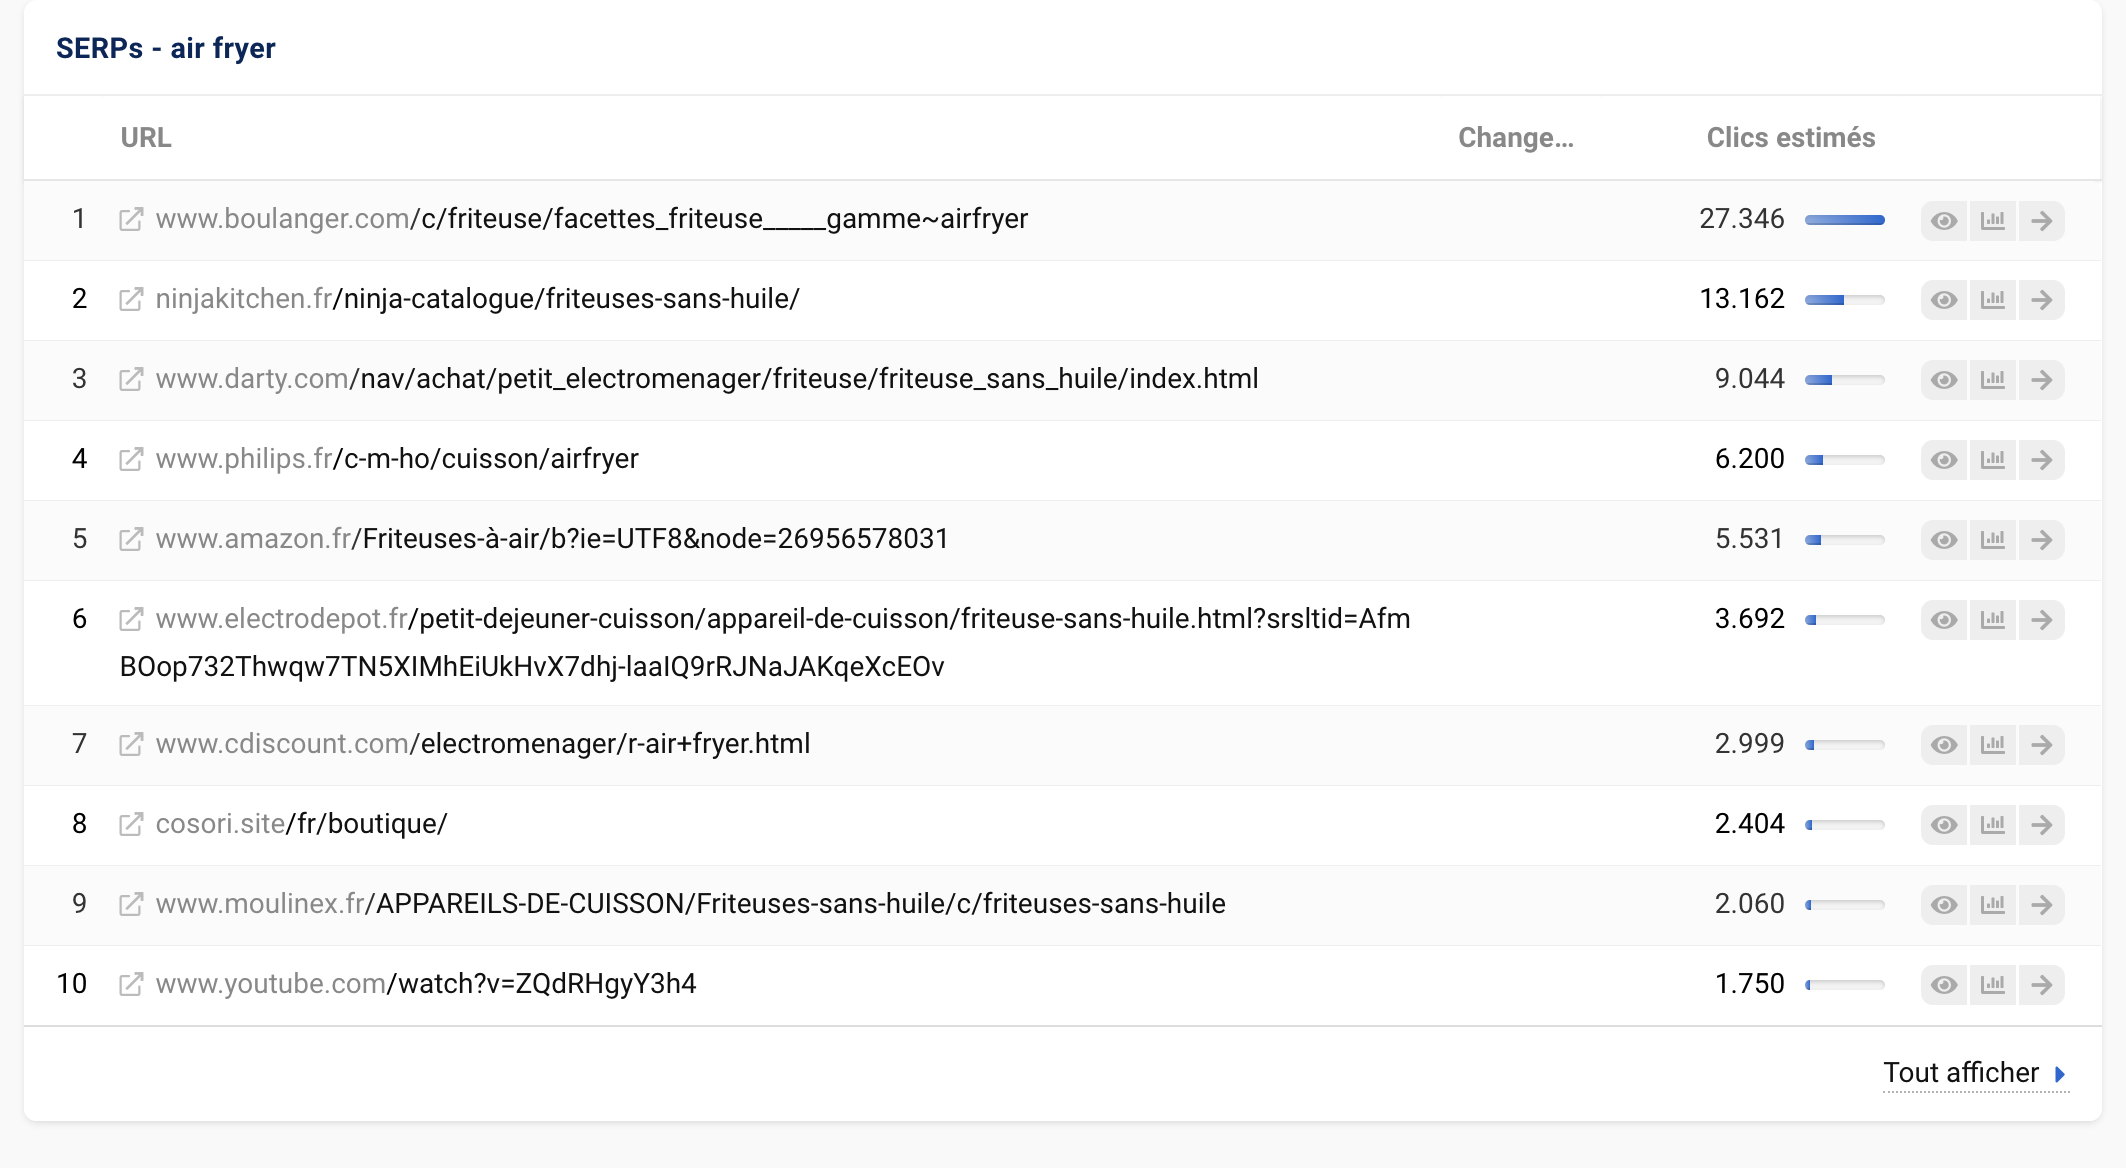Click the click-share bar for boulanger.com
Screen dimensions: 2126x1168
[x=1845, y=220]
